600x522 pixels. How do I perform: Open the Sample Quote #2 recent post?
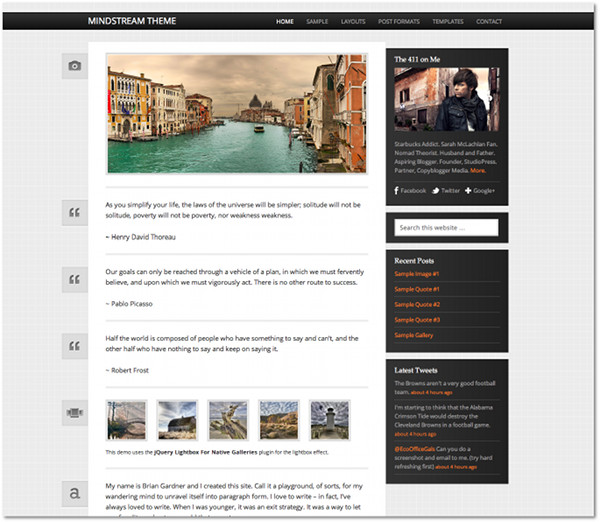[x=417, y=305]
